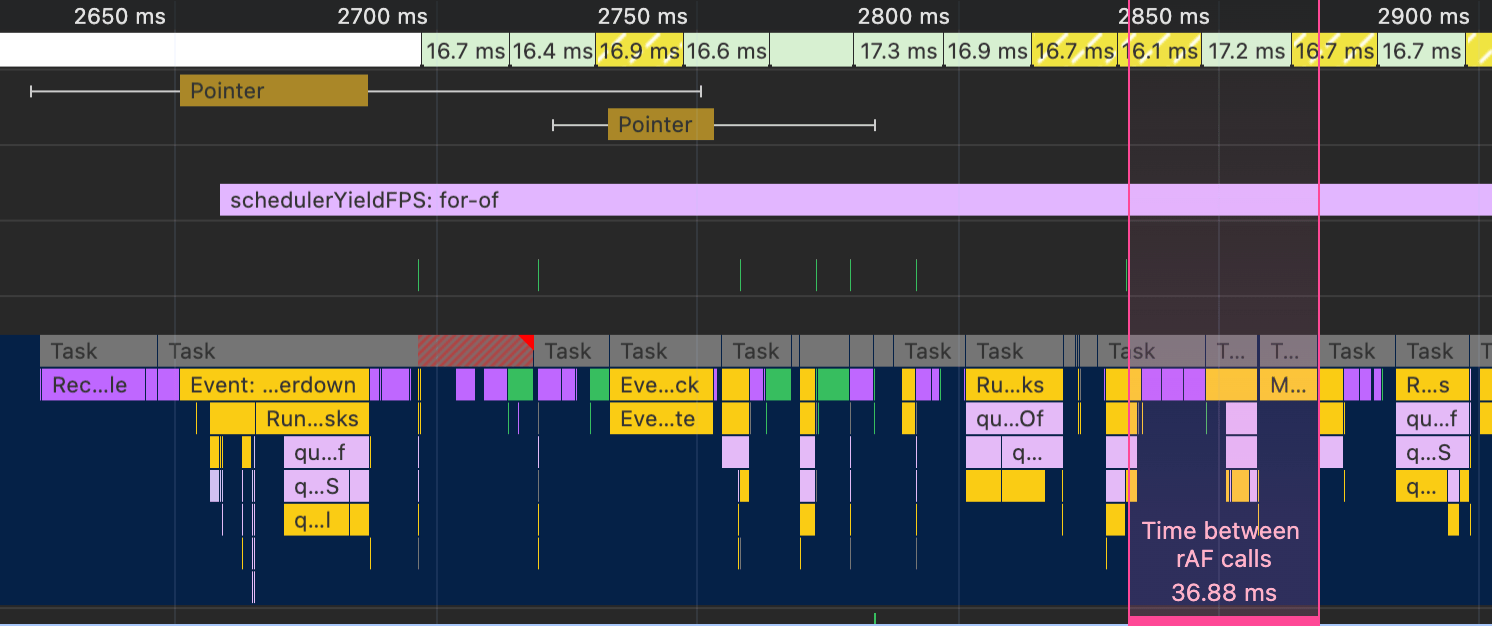Select the R...s yellow entry

pos(1433,385)
